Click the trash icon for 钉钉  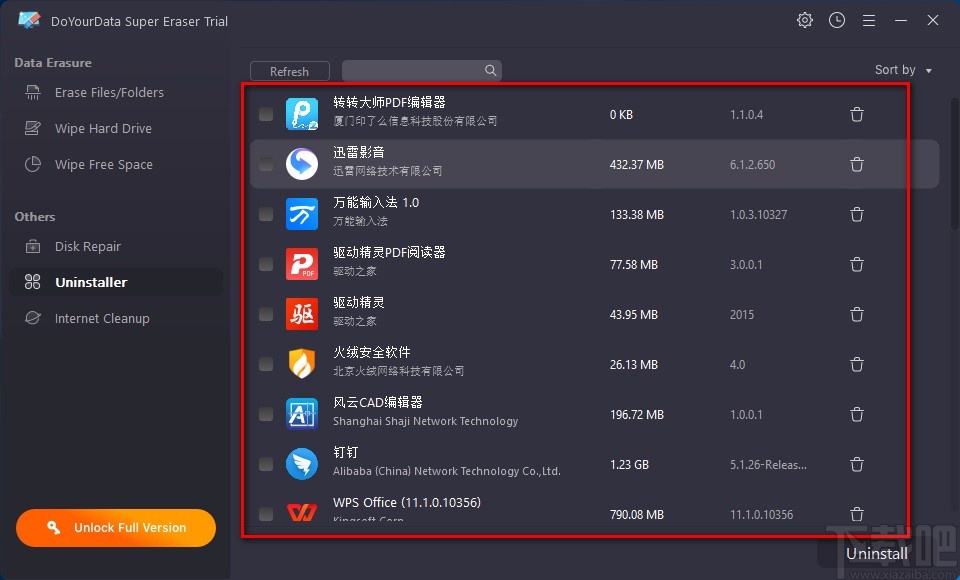[857, 464]
